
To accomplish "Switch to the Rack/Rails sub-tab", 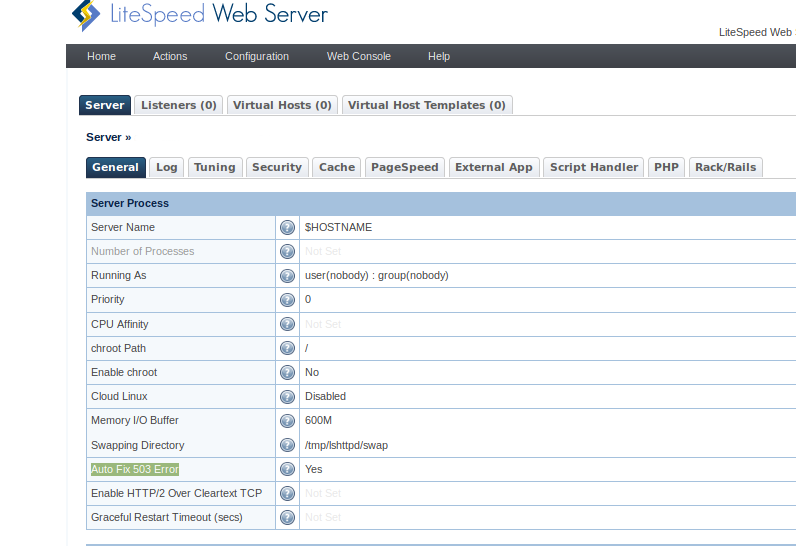I will 726,167.
